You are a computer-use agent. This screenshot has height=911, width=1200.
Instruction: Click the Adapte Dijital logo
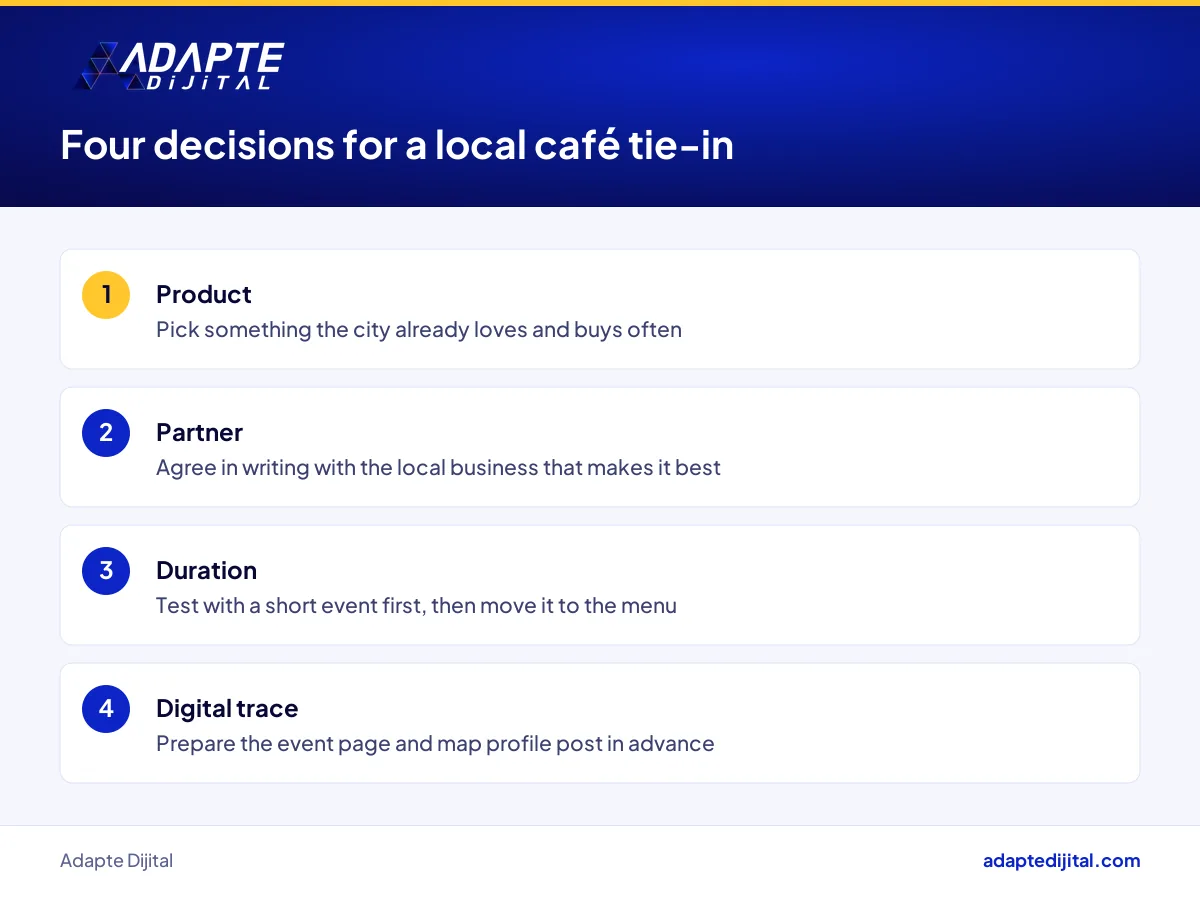click(180, 67)
